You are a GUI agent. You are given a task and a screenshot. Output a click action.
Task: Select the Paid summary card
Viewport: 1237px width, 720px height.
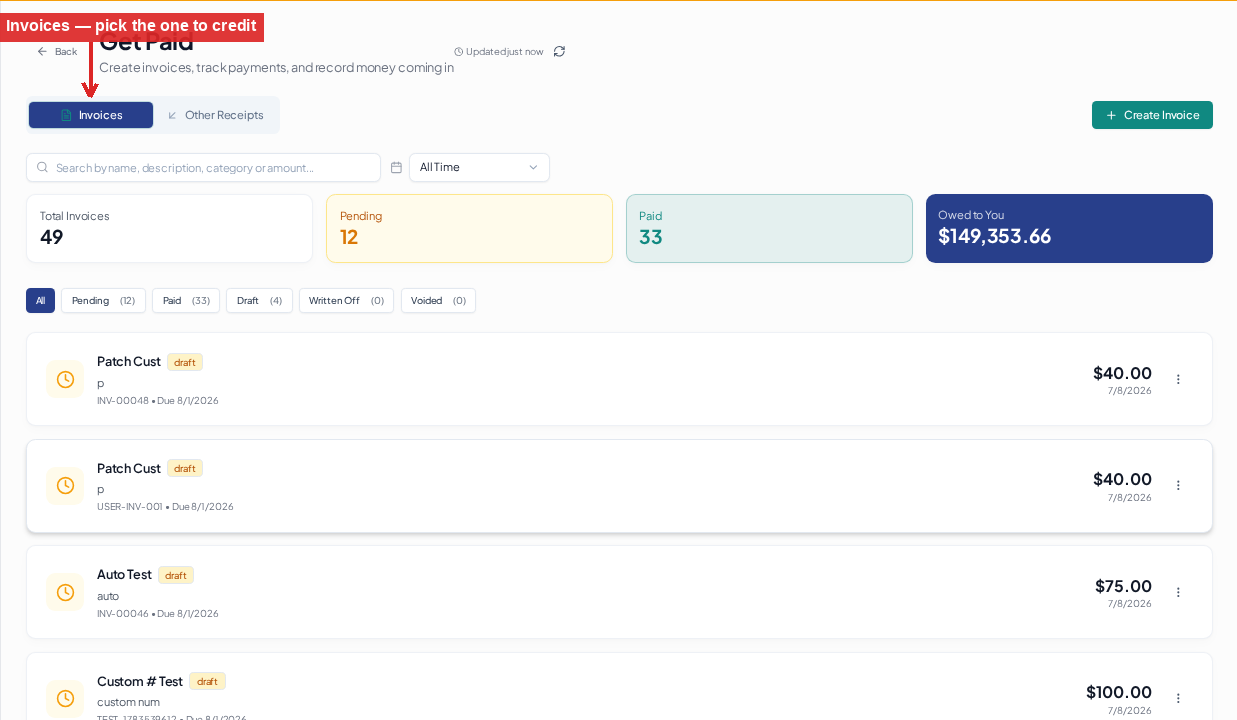(769, 228)
